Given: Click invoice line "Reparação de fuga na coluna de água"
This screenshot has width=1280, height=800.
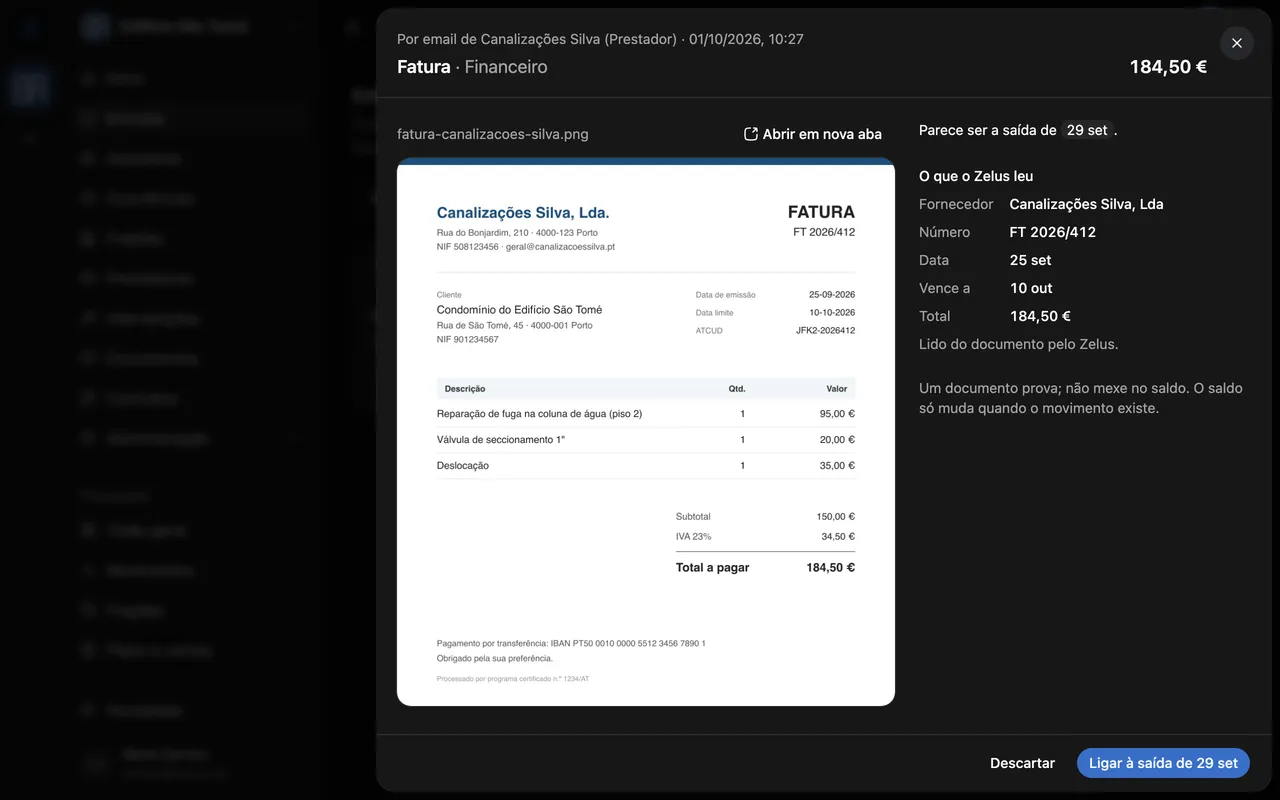Looking at the screenshot, I should point(539,414).
